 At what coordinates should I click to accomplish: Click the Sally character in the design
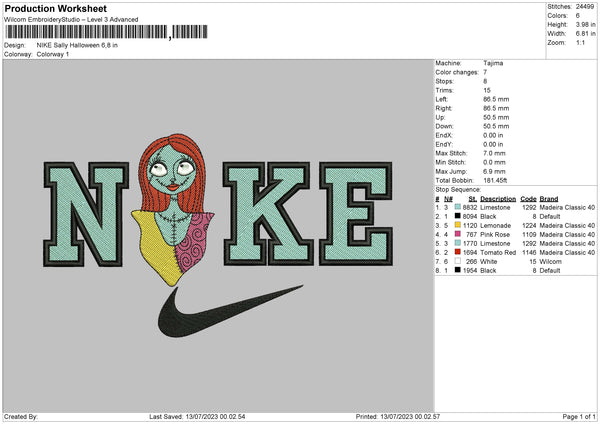[173, 210]
